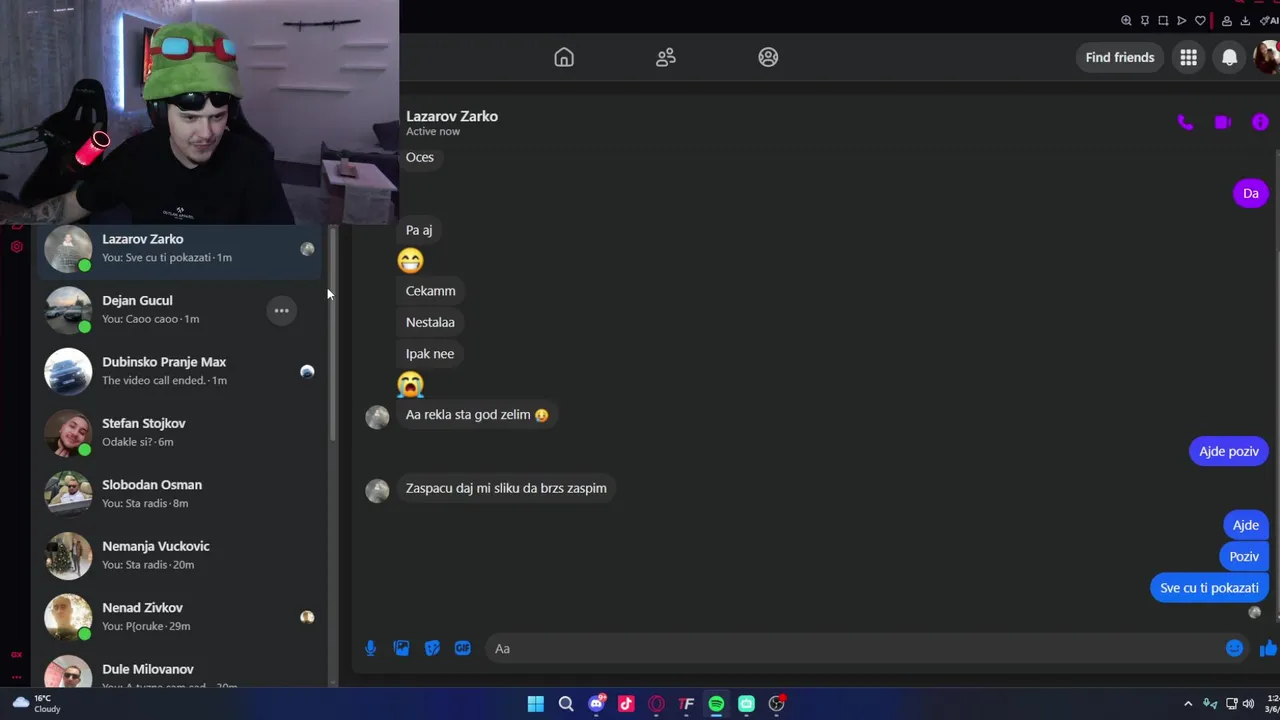Open the Stefan Stojkov conversation

(x=181, y=432)
